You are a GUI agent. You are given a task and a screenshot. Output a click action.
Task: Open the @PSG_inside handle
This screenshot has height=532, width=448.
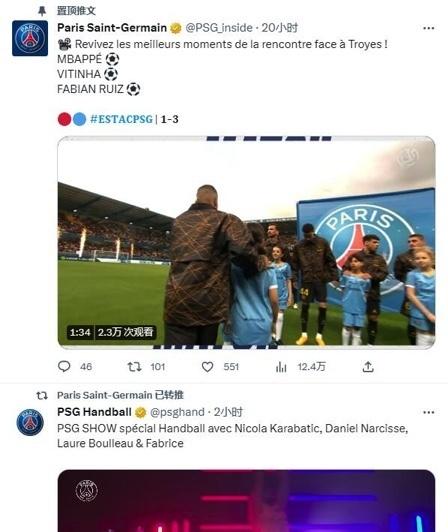219,28
